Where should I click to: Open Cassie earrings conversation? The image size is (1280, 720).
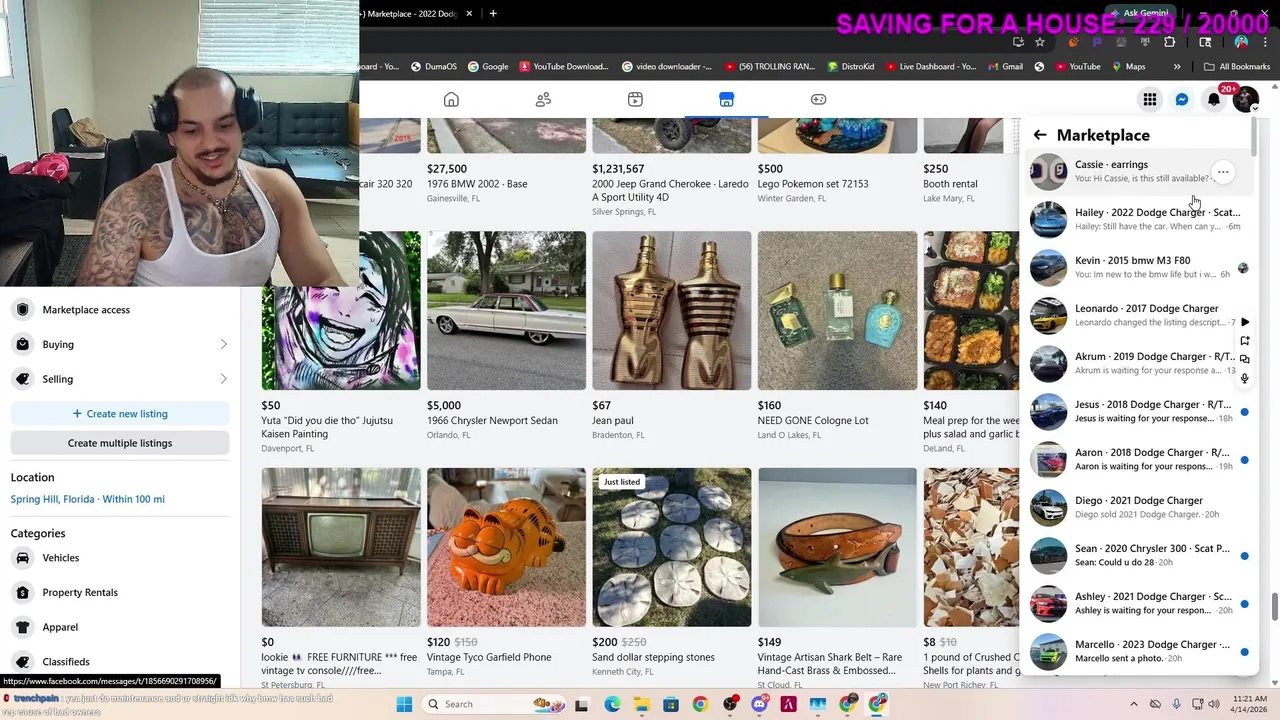click(x=1138, y=171)
